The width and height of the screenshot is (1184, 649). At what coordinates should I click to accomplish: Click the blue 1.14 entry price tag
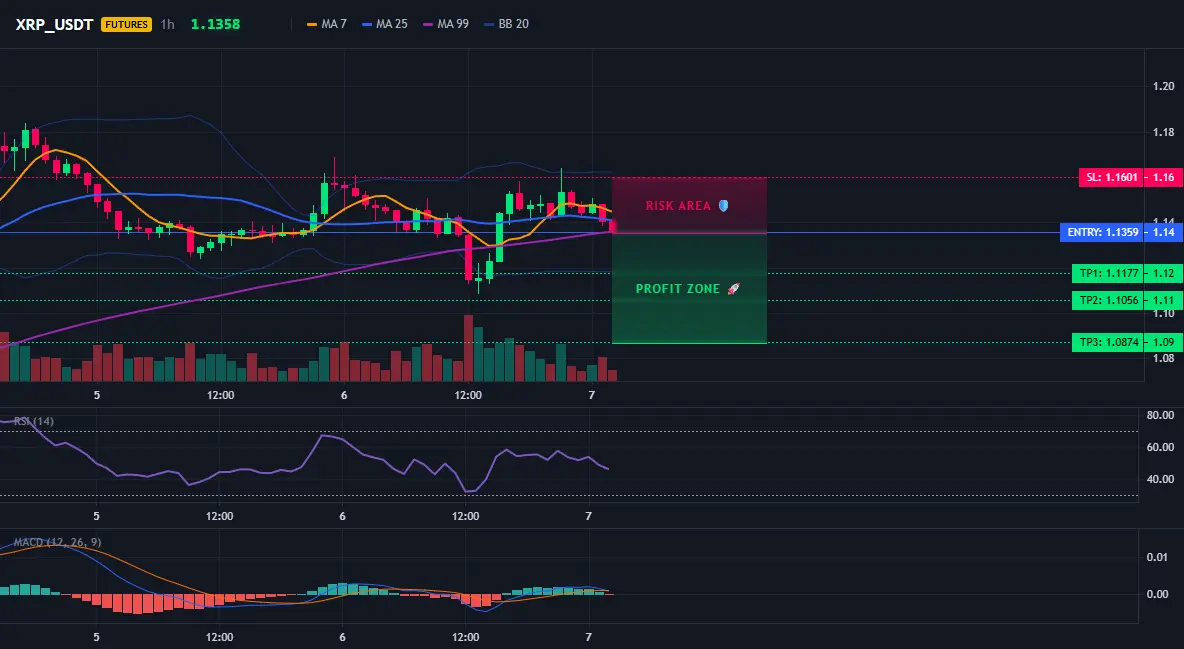click(1164, 232)
